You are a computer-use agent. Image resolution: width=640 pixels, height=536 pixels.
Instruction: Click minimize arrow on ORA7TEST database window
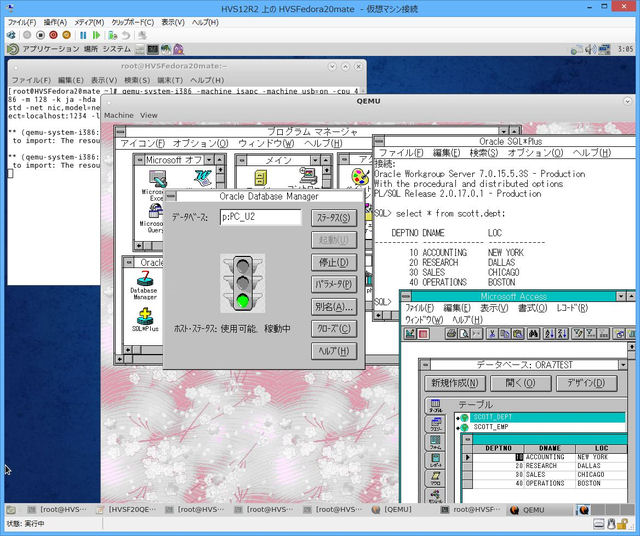pyautogui.click(x=623, y=365)
